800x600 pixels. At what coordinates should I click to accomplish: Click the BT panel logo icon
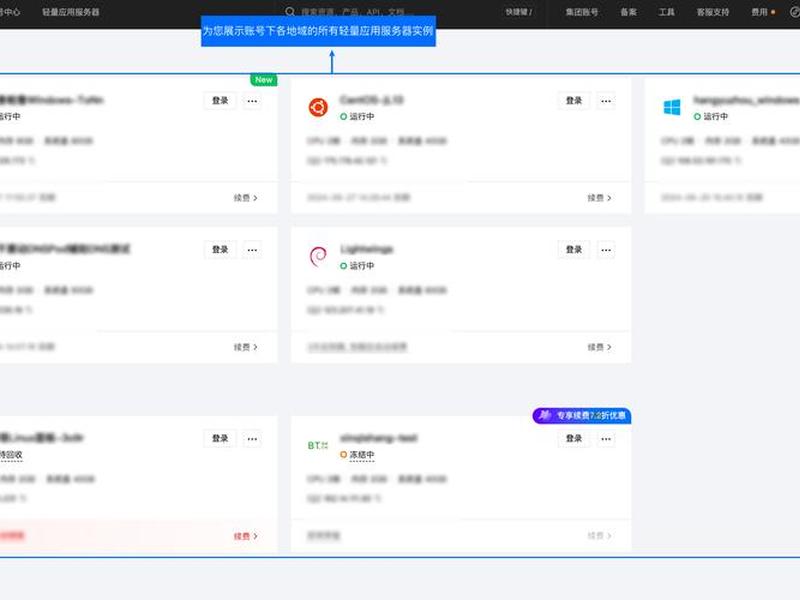point(318,445)
